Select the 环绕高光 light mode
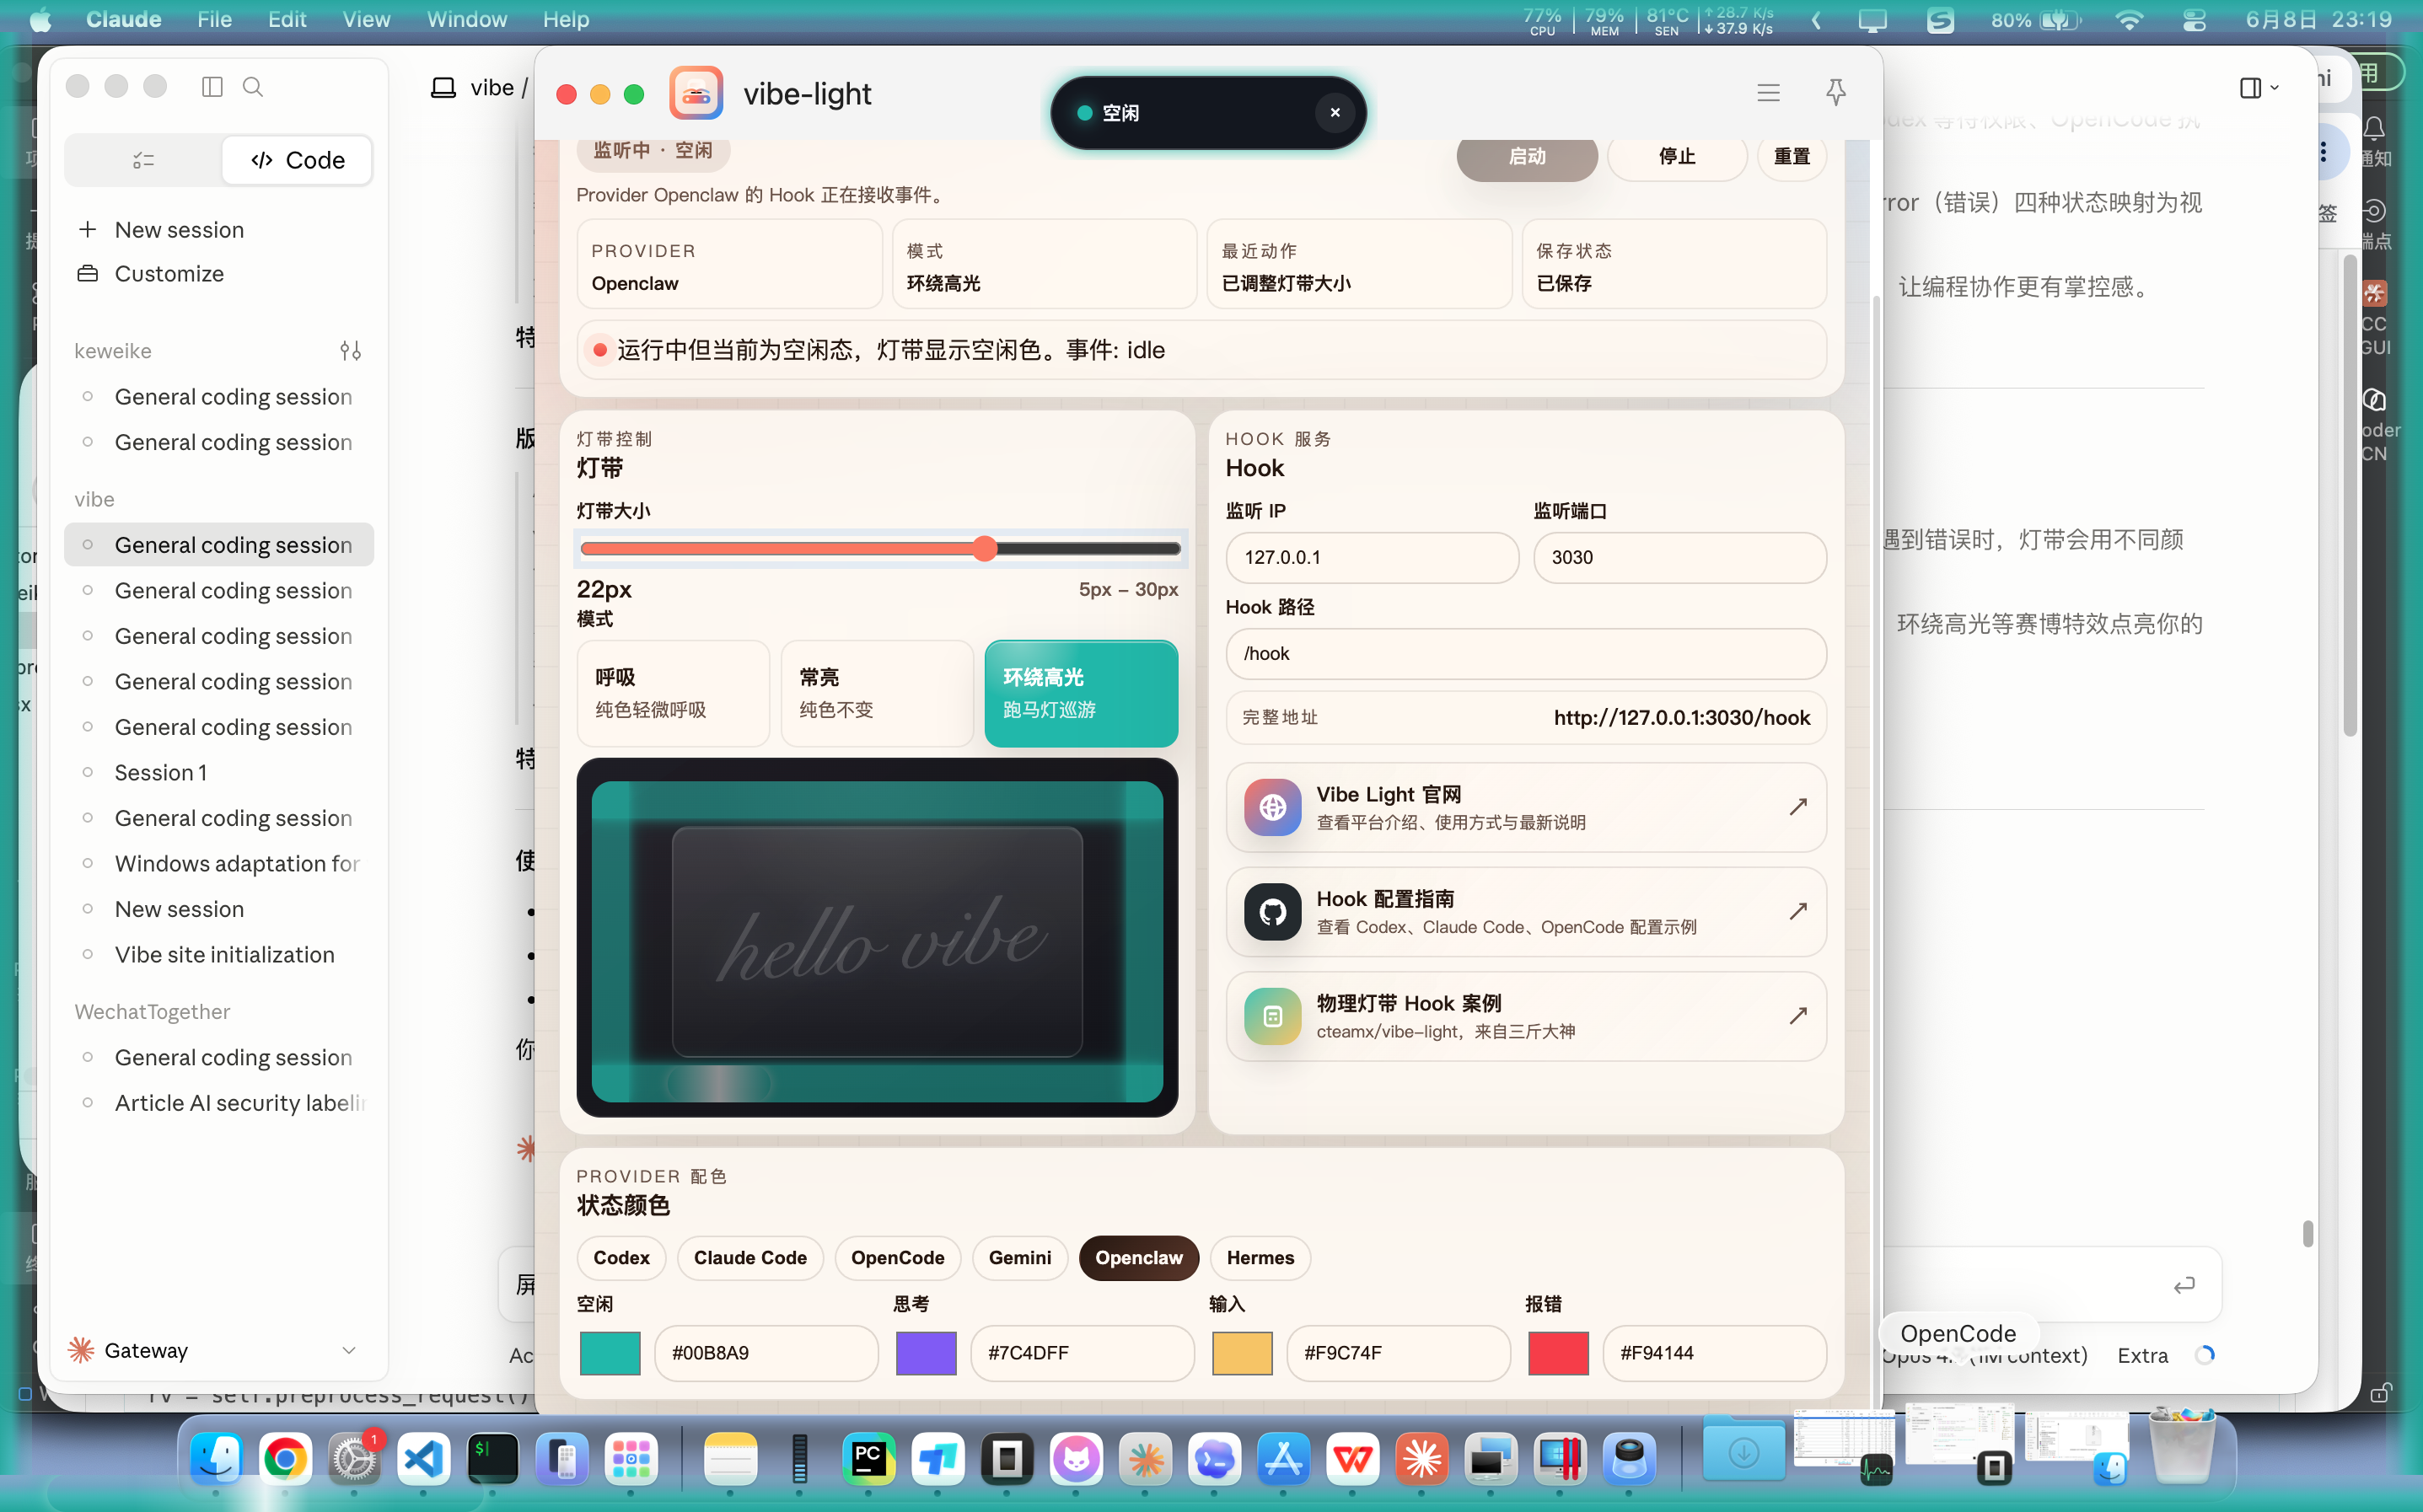 [1081, 693]
